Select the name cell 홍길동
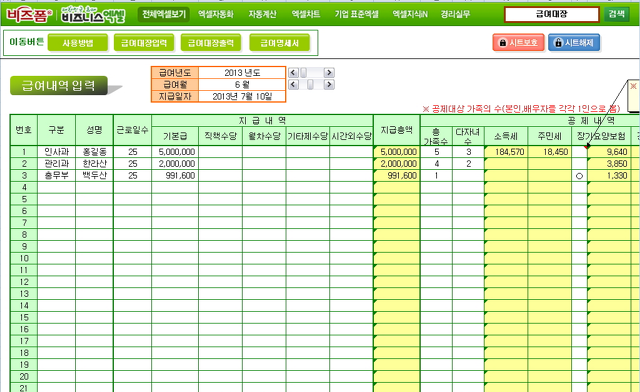Image resolution: width=640 pixels, height=392 pixels. [x=94, y=152]
